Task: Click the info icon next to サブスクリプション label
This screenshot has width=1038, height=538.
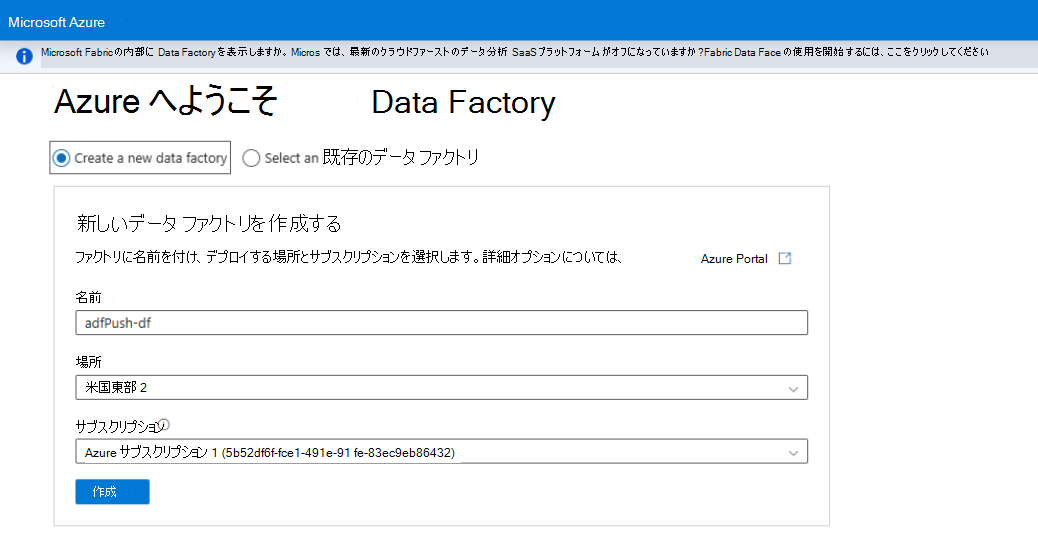Action: [x=165, y=424]
